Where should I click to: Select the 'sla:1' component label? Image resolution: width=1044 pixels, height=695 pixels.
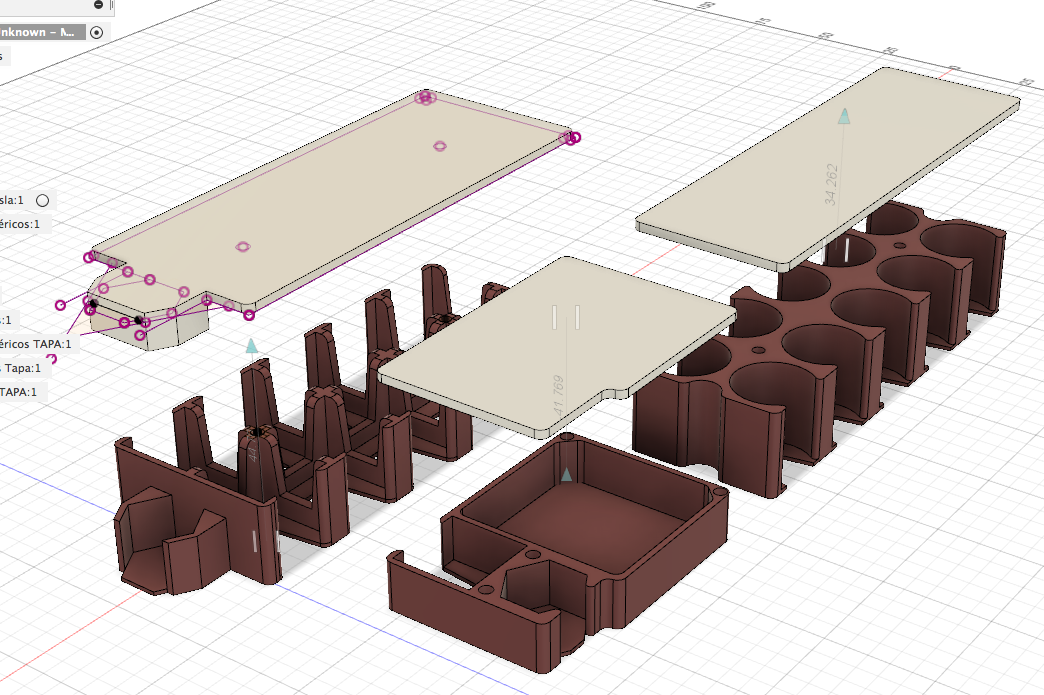12,200
